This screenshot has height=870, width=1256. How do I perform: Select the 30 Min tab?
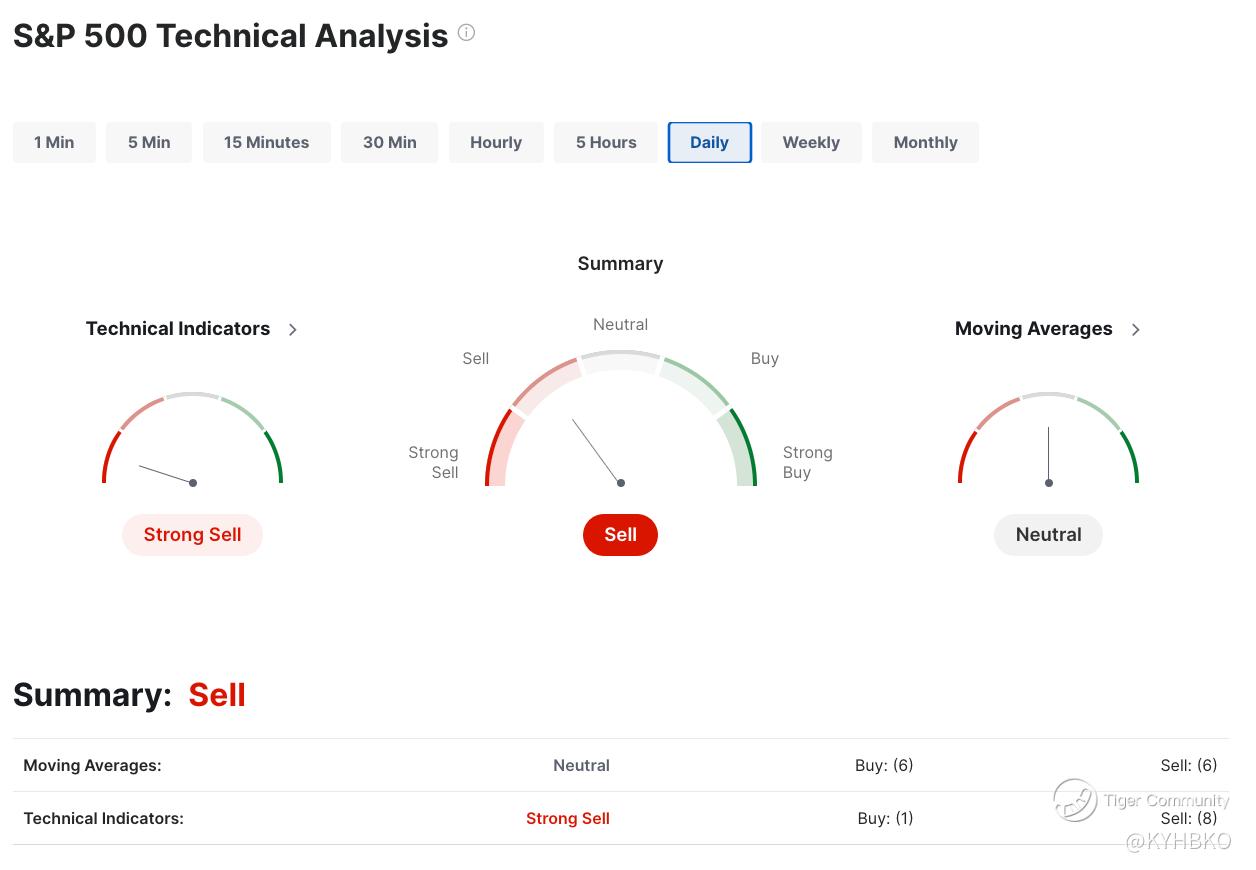[x=390, y=142]
